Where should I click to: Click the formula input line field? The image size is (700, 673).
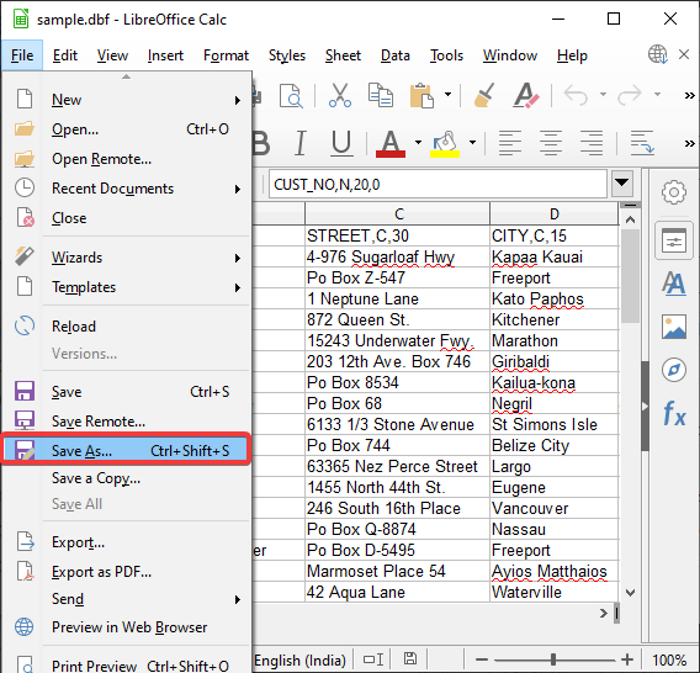(438, 184)
